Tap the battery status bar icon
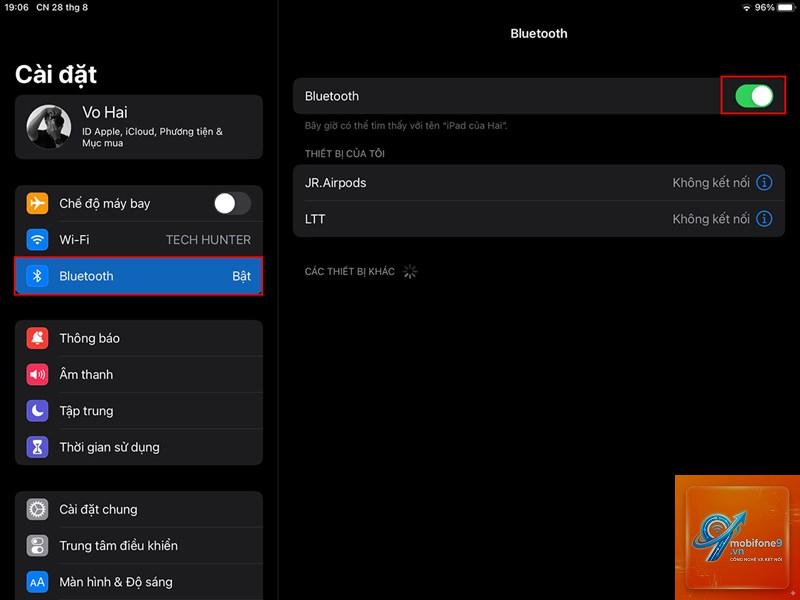Screen dimensions: 800x600 click(787, 8)
